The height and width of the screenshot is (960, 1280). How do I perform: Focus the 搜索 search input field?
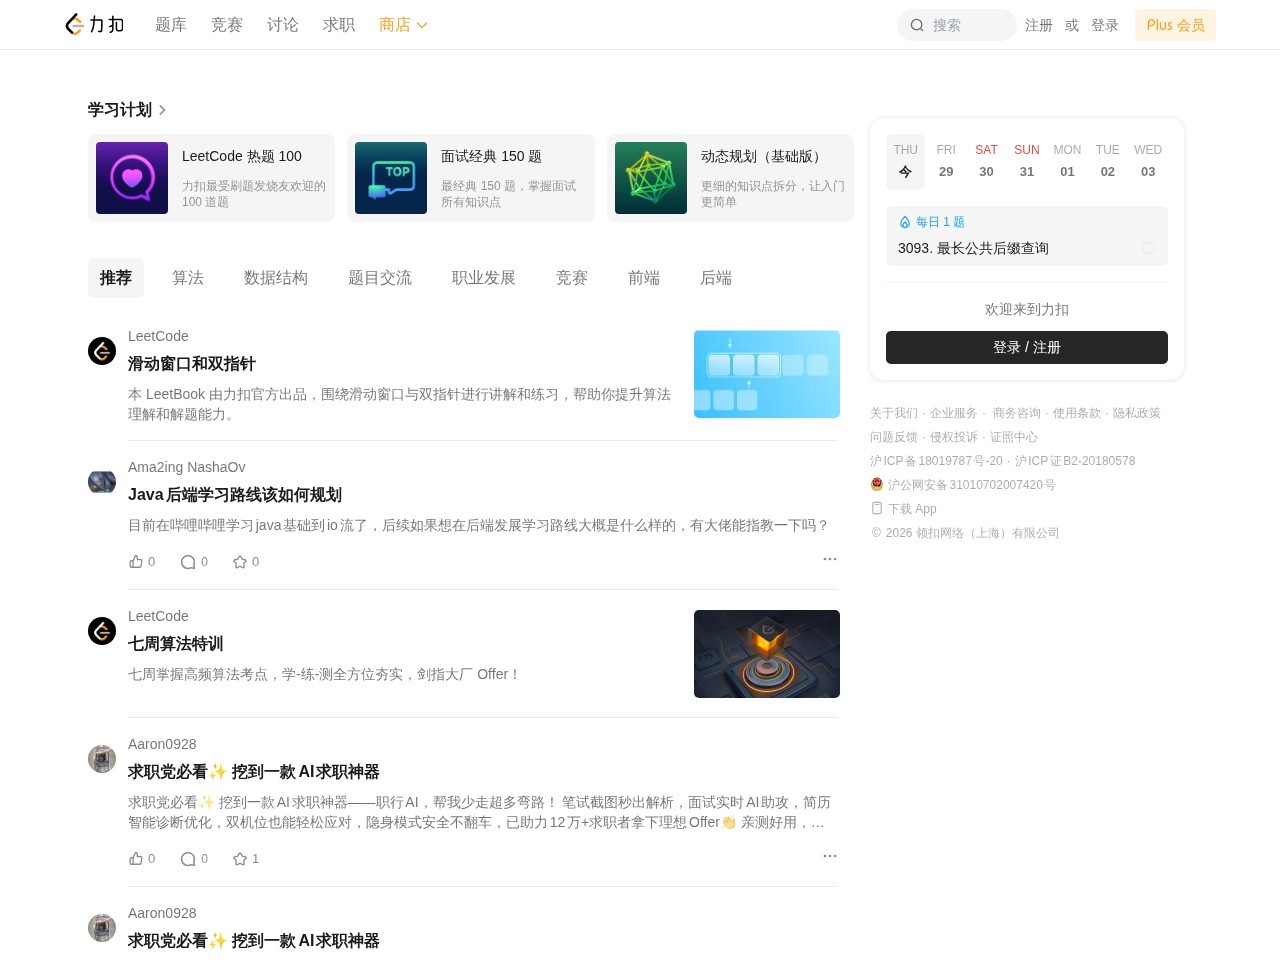957,25
